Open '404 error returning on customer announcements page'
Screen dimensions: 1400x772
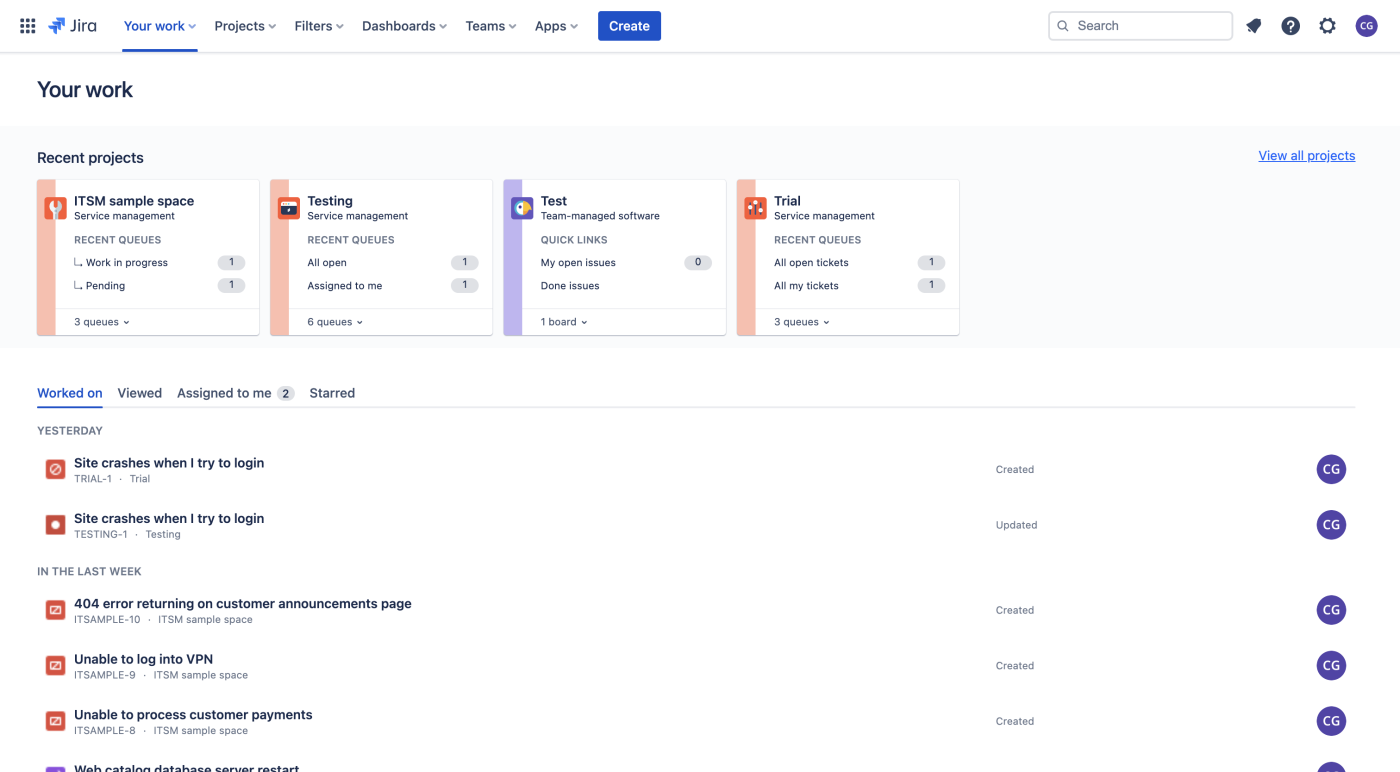[x=243, y=604]
